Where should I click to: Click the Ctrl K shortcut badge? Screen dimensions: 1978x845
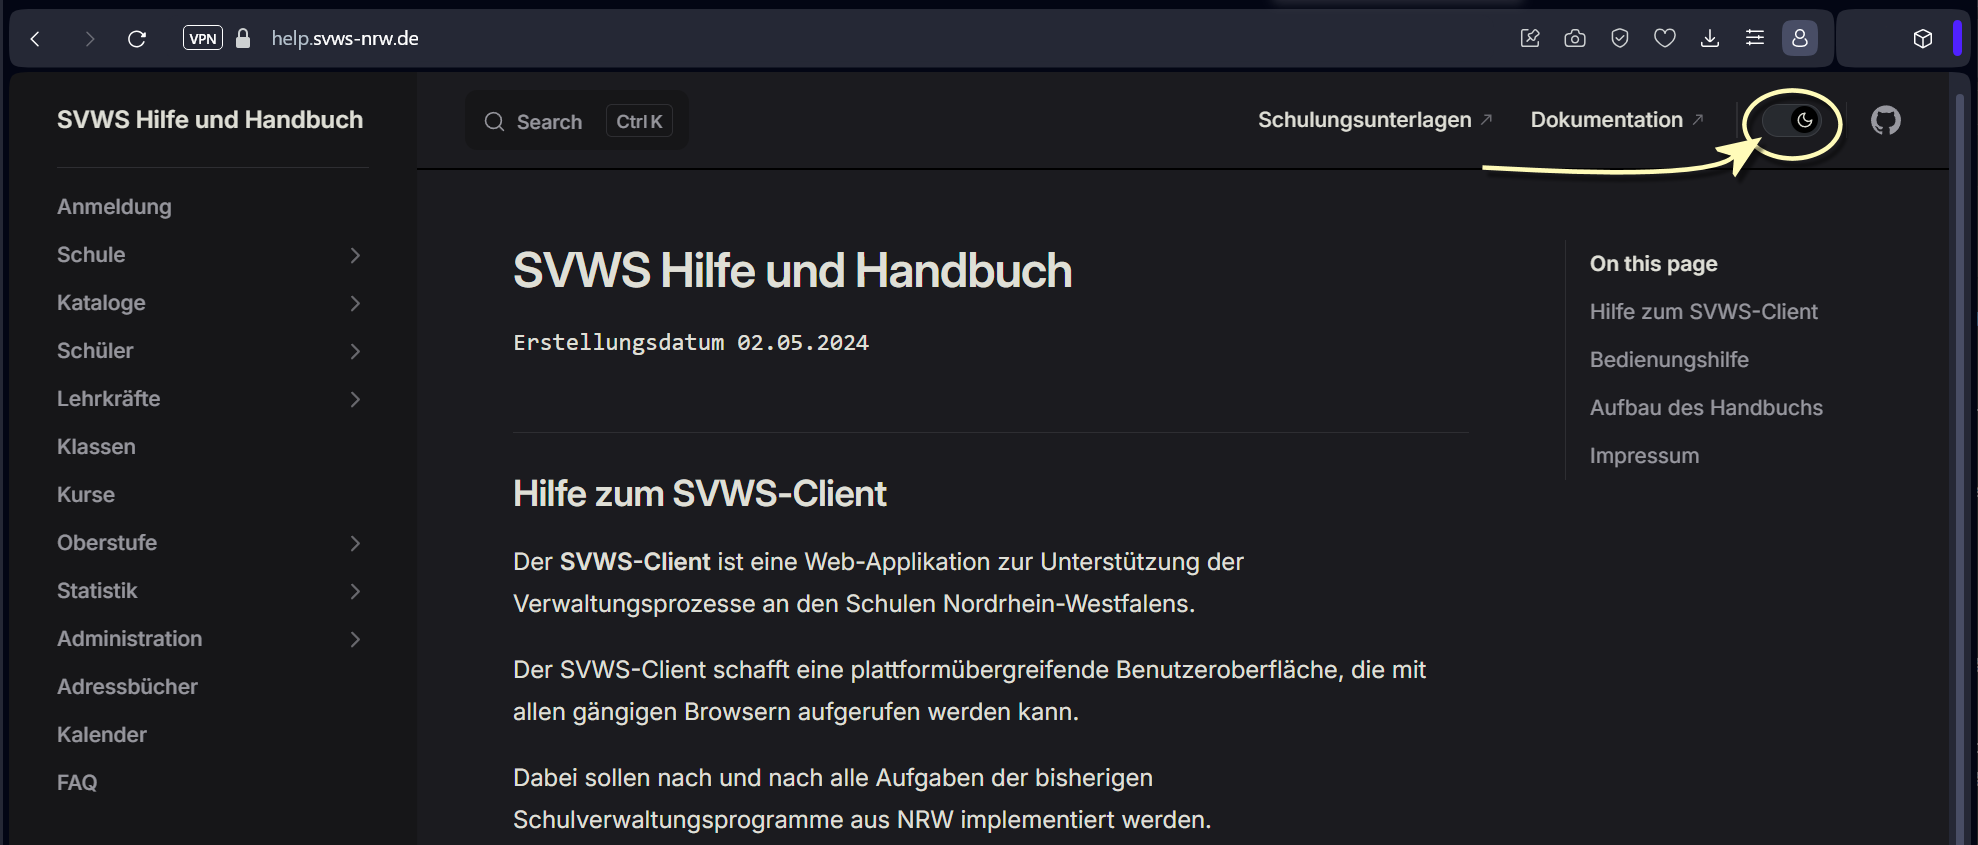[639, 121]
